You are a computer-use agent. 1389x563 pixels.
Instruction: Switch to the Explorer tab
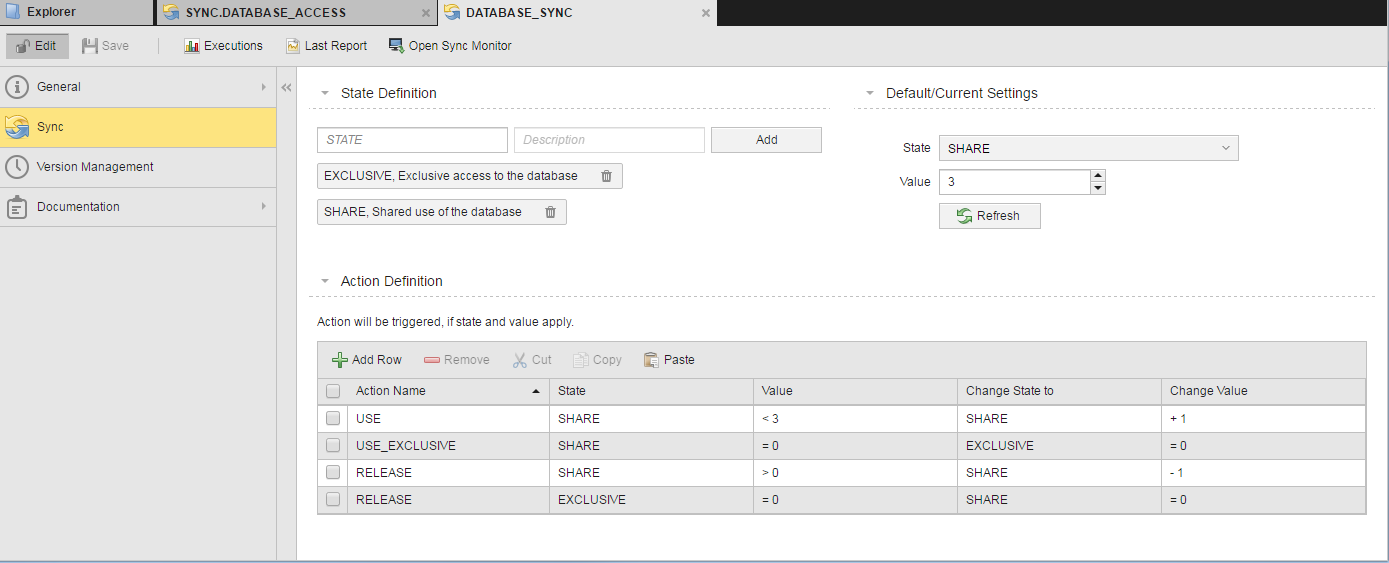(50, 13)
